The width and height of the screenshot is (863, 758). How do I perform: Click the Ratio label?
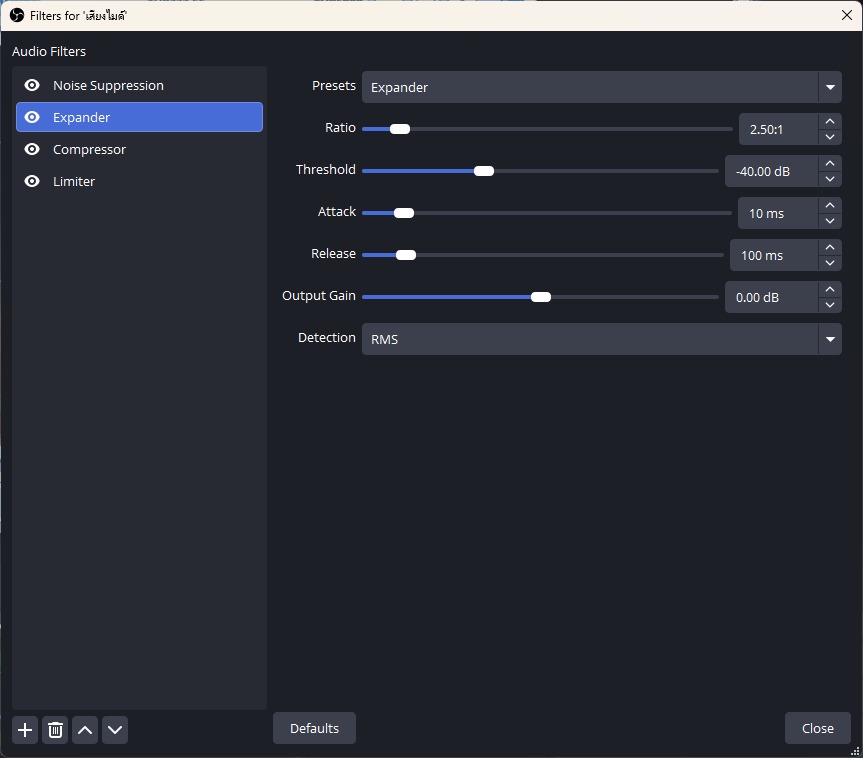pyautogui.click(x=340, y=128)
